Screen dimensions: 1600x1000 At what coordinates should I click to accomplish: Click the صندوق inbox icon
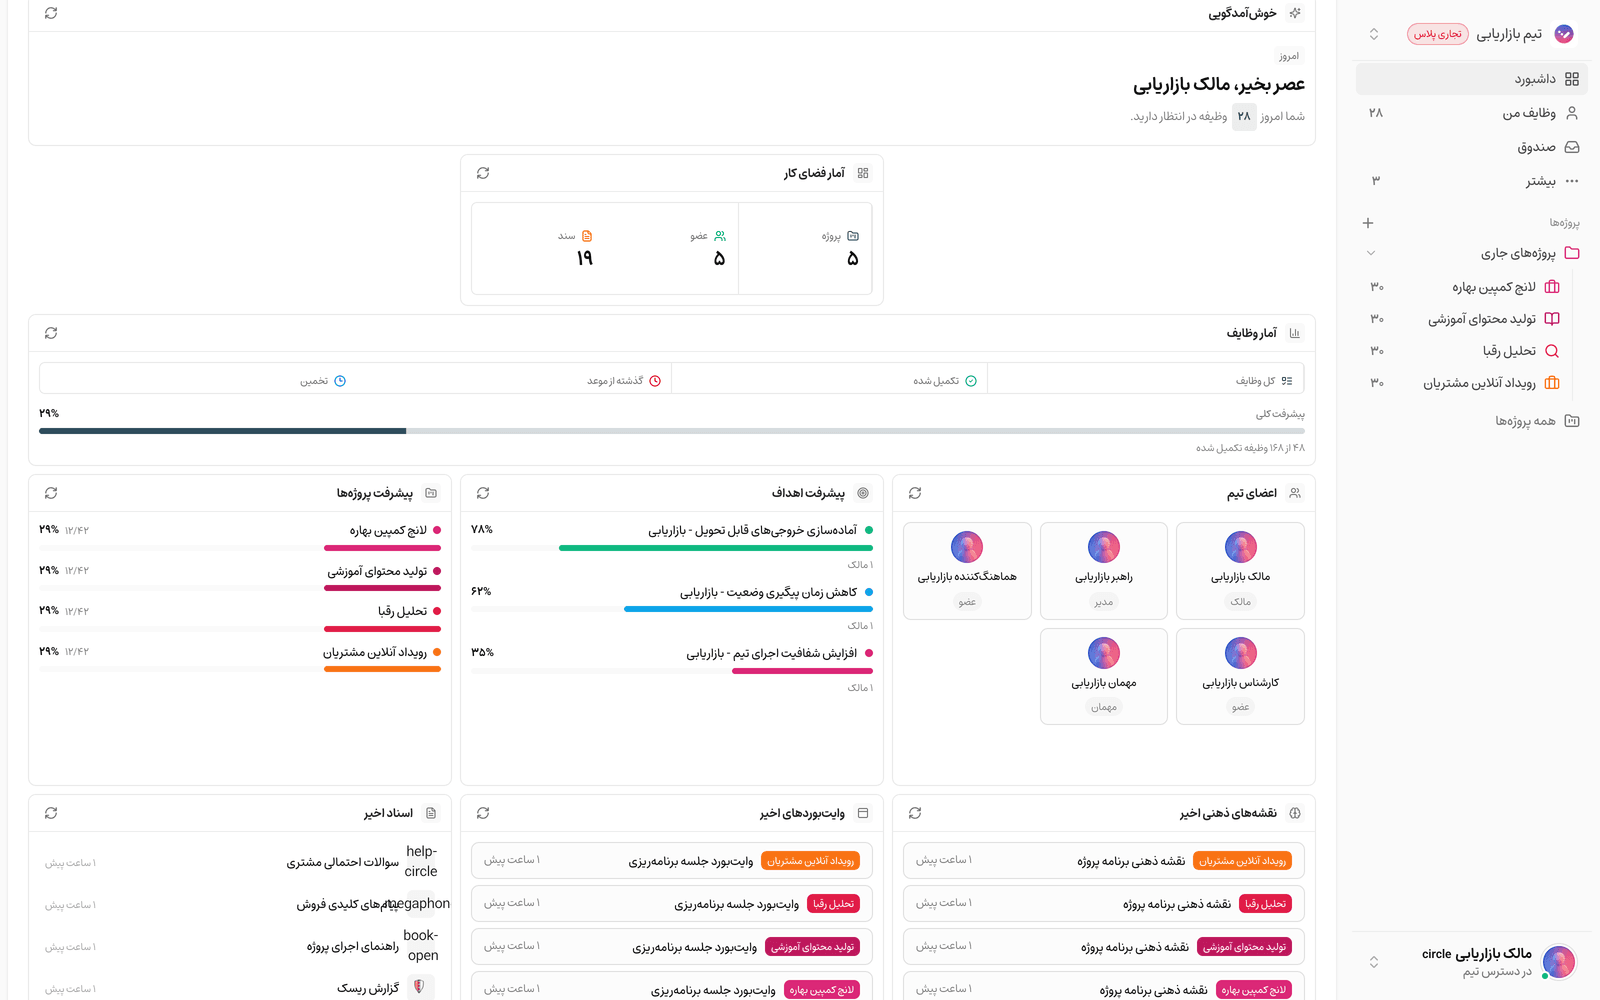pyautogui.click(x=1572, y=147)
